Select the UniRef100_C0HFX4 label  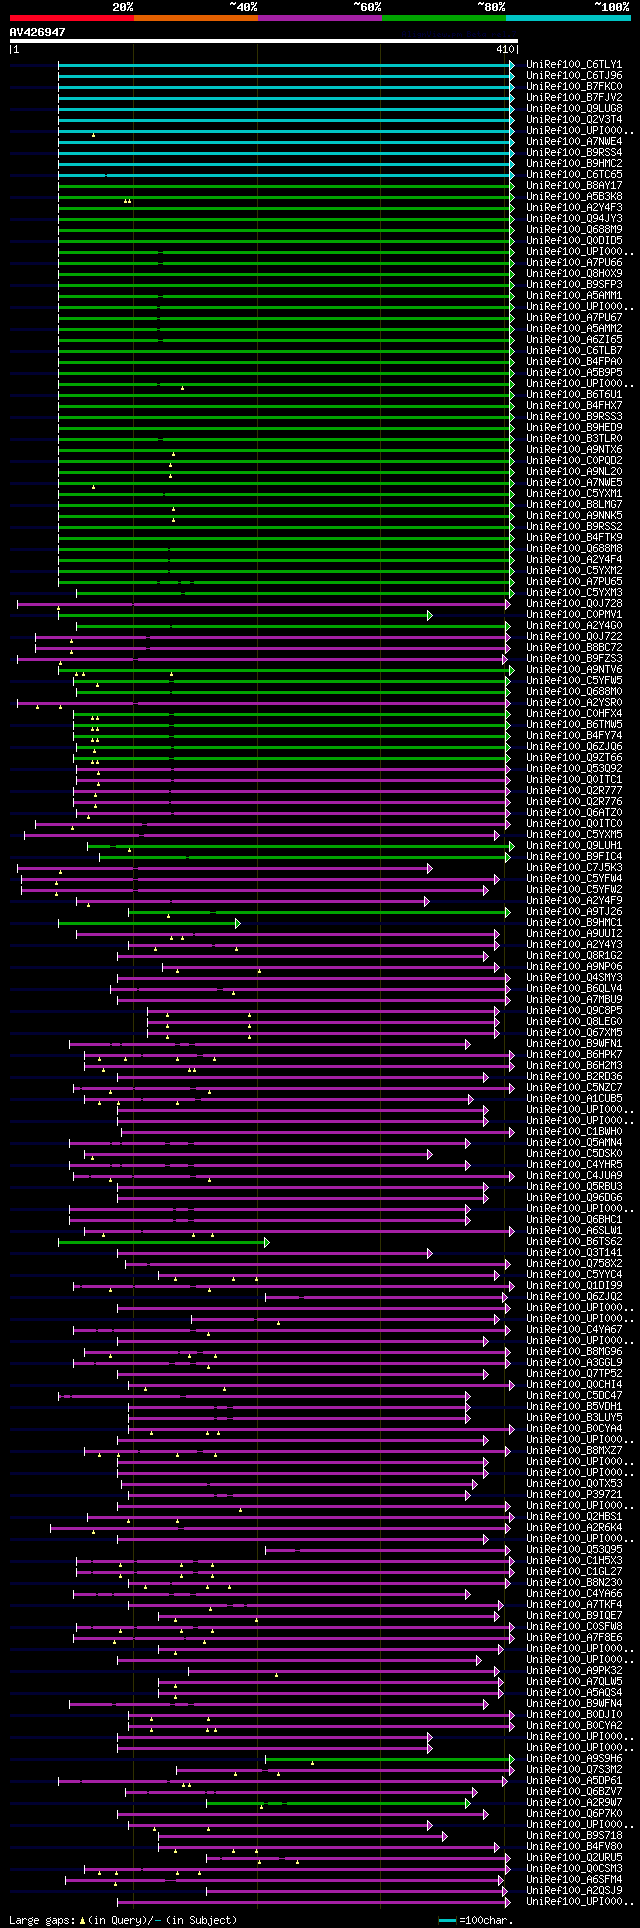pos(574,713)
